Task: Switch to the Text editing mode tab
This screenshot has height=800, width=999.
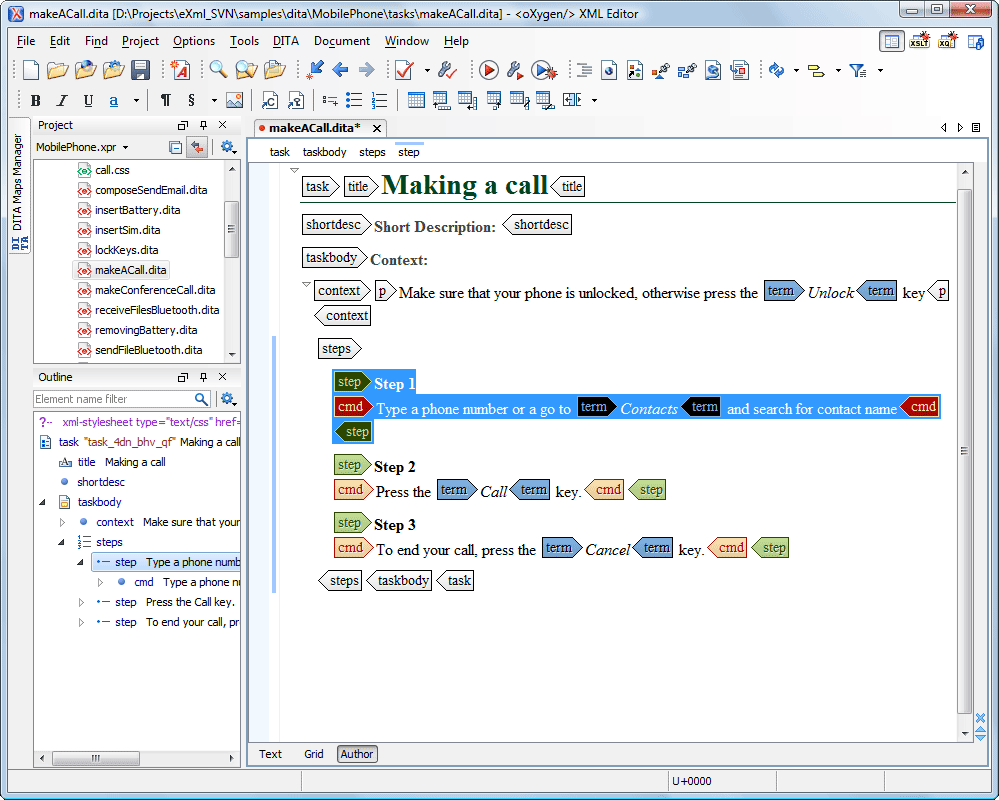Action: (x=270, y=754)
